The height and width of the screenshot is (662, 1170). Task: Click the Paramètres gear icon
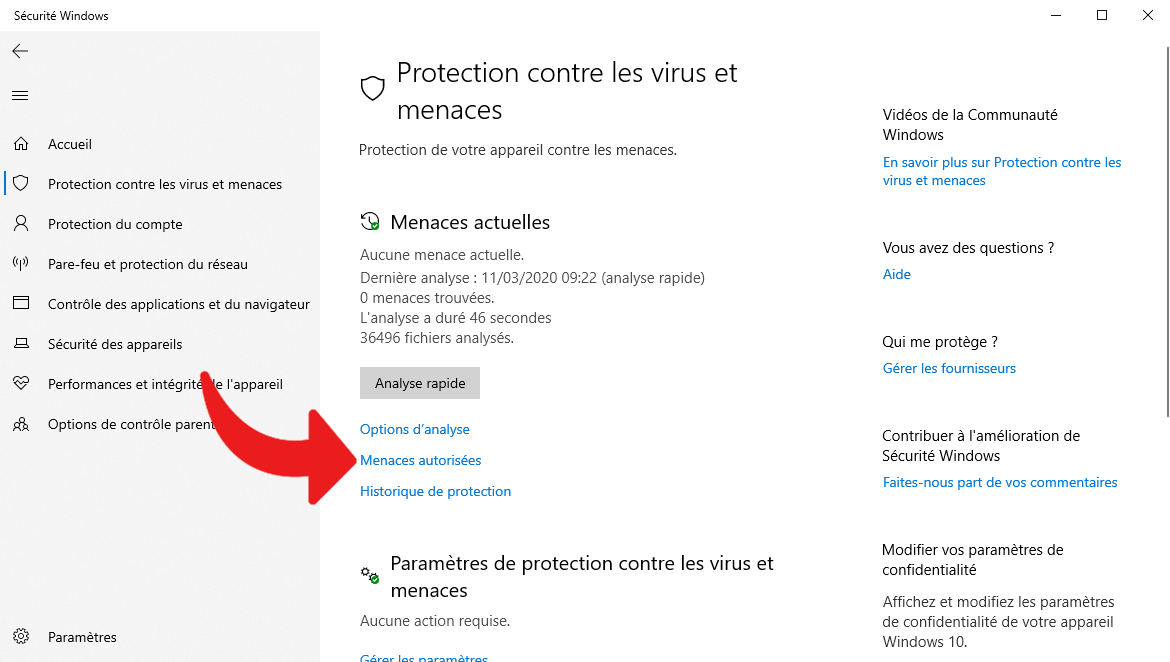[x=22, y=636]
